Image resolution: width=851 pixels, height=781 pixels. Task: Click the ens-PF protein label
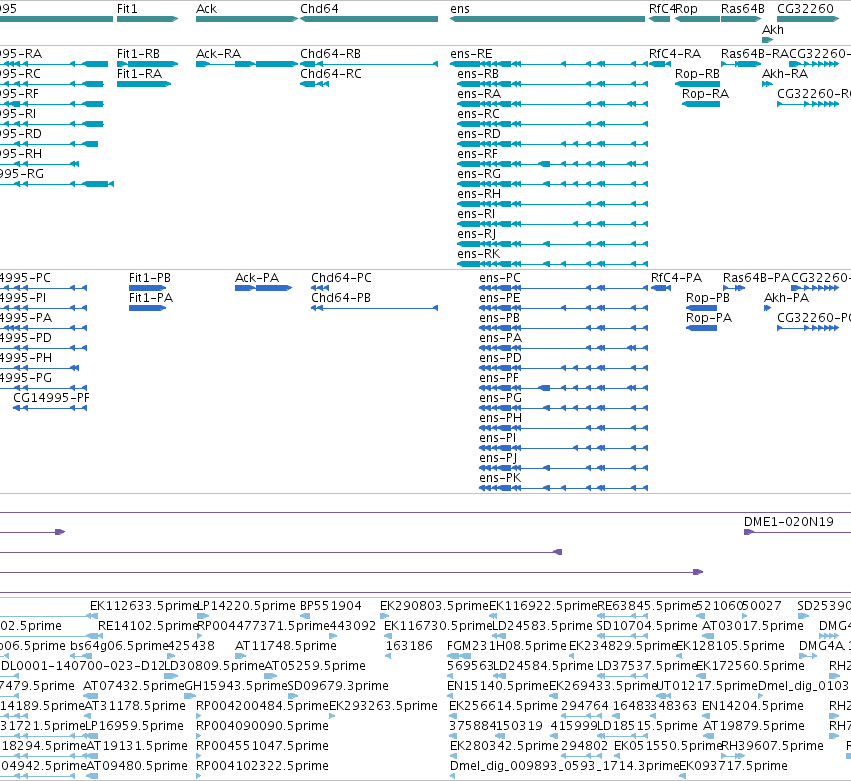499,378
